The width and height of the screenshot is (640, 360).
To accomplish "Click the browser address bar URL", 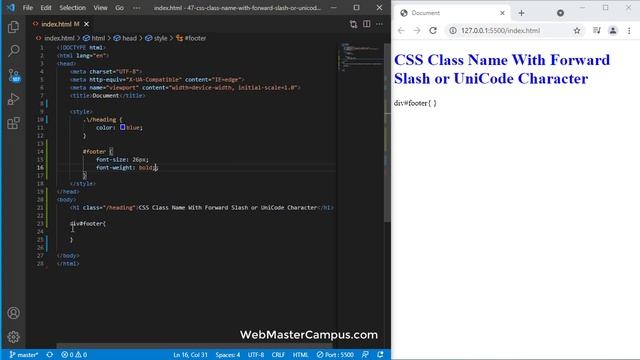I will [x=500, y=31].
